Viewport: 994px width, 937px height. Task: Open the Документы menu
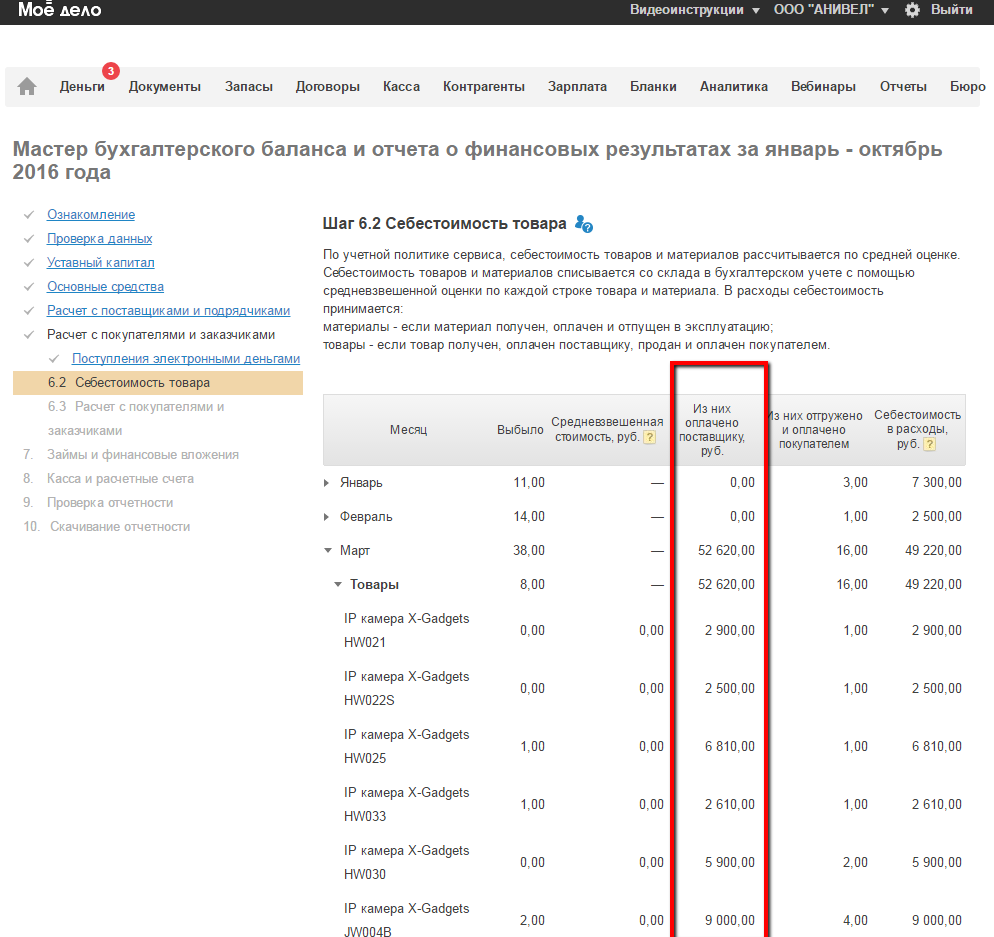pyautogui.click(x=165, y=87)
